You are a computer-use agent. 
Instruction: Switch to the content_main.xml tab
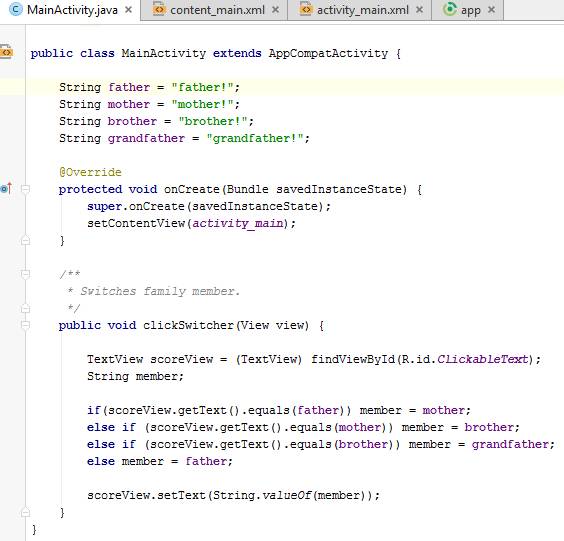pos(214,10)
